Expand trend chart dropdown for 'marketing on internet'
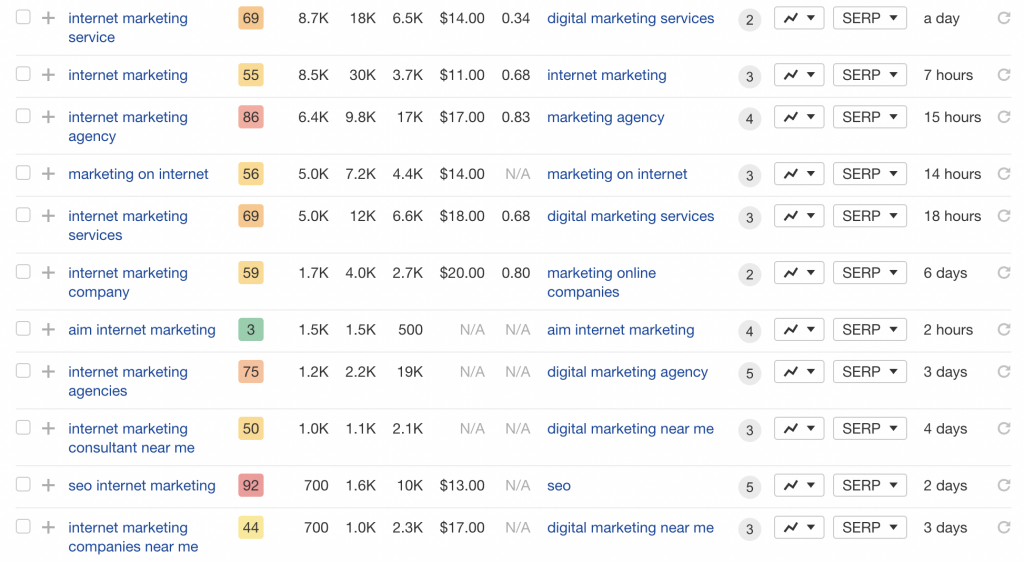This screenshot has height=562, width=1024. pyautogui.click(x=799, y=174)
